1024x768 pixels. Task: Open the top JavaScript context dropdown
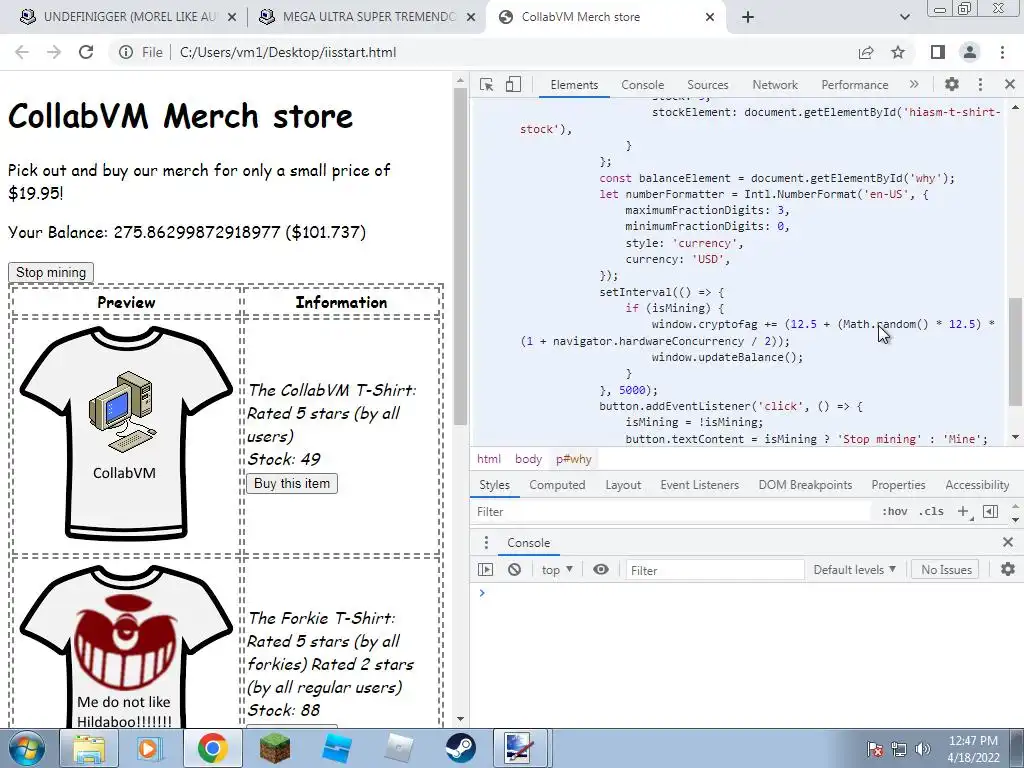(556, 569)
